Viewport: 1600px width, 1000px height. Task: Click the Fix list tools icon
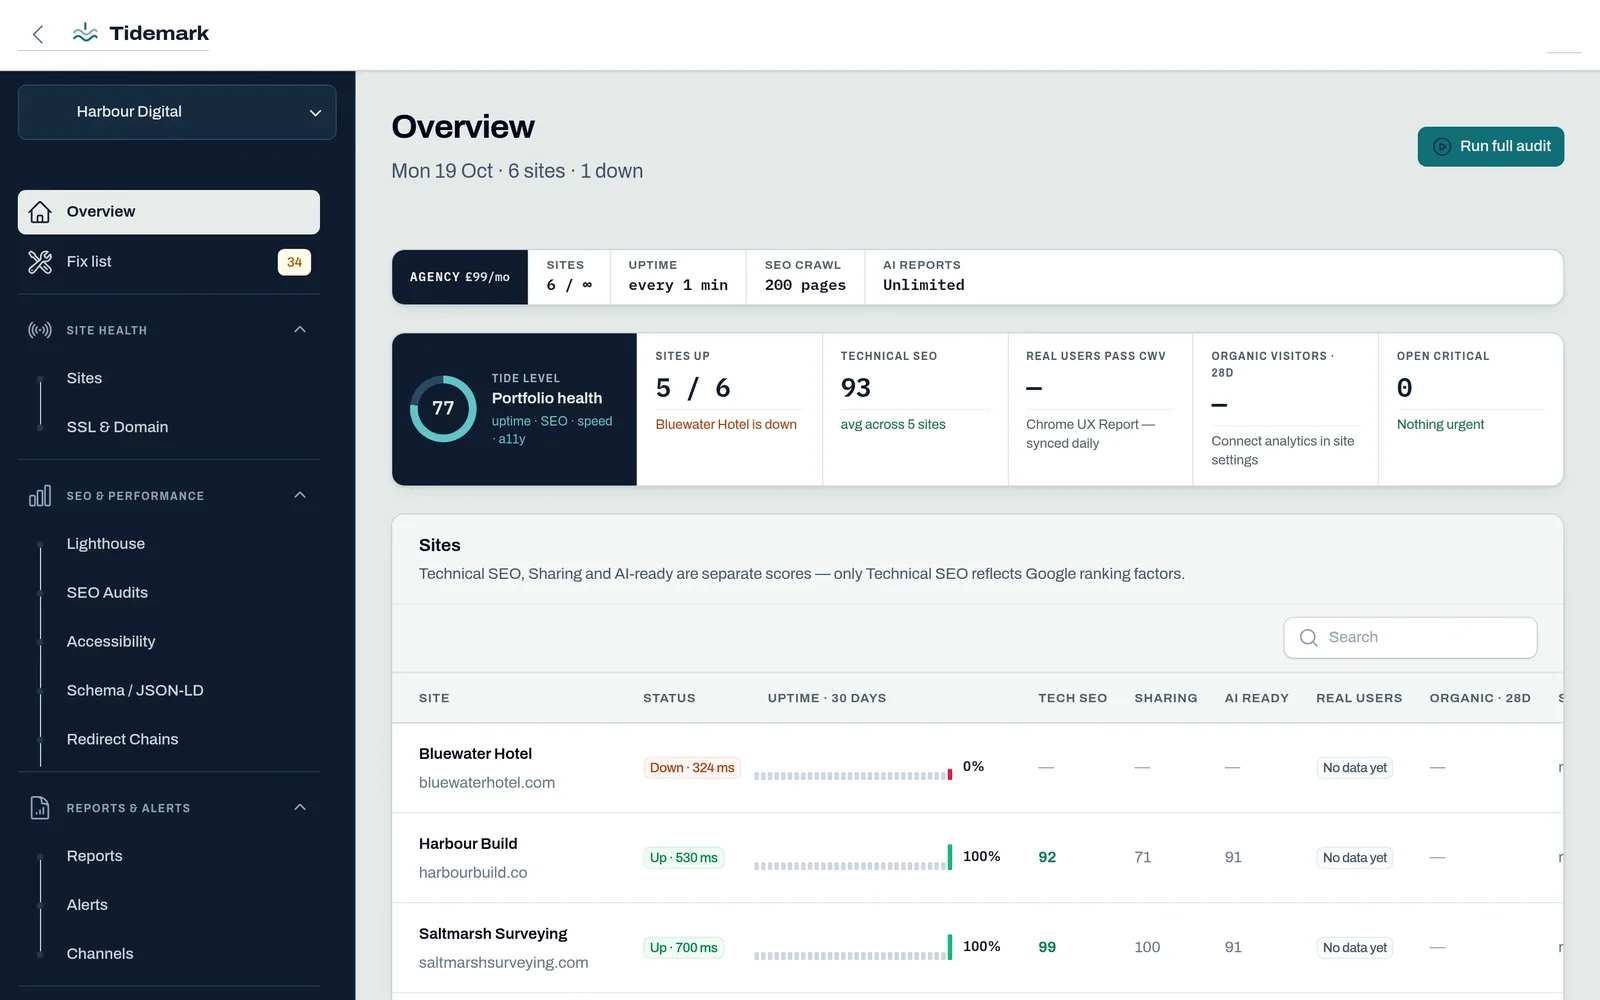40,262
